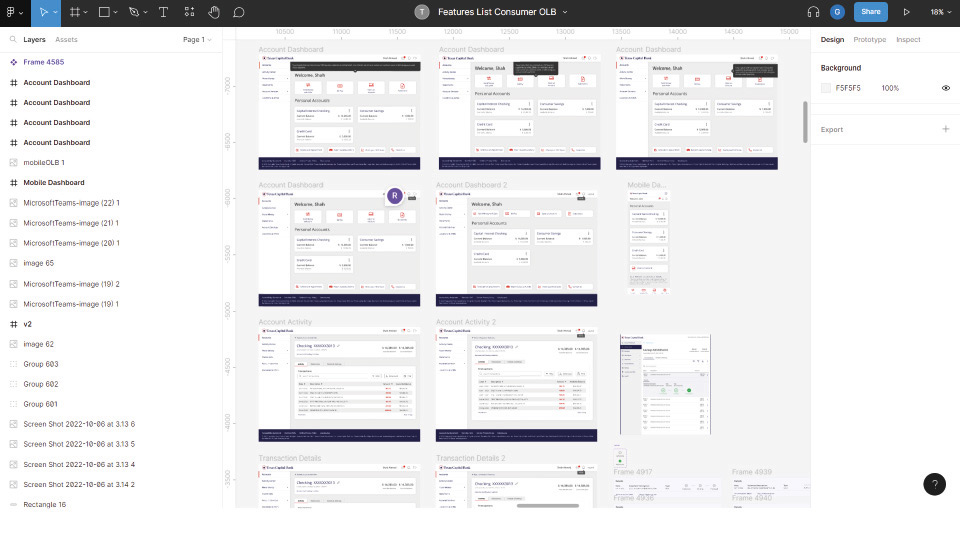Present the prototype with play button
The height and width of the screenshot is (540, 960).
click(x=906, y=12)
